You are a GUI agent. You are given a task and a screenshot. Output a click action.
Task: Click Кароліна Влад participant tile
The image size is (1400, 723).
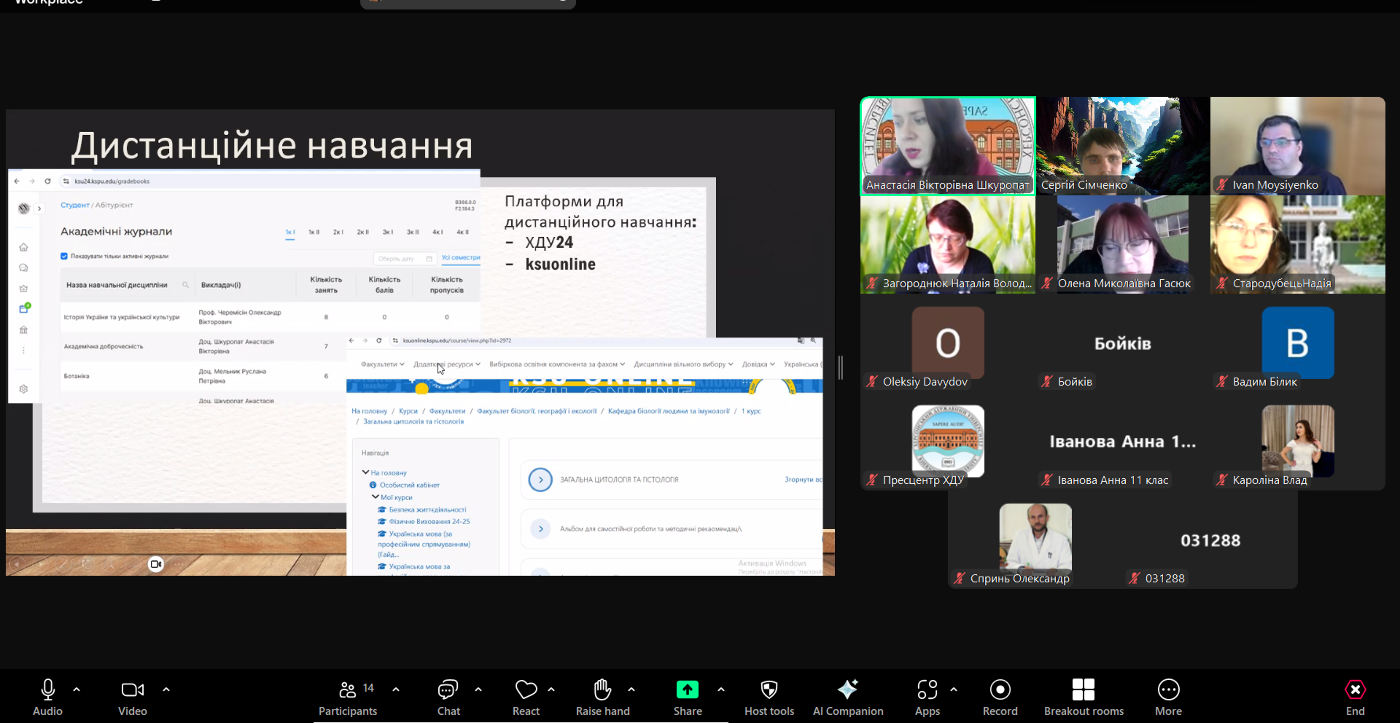(1297, 441)
